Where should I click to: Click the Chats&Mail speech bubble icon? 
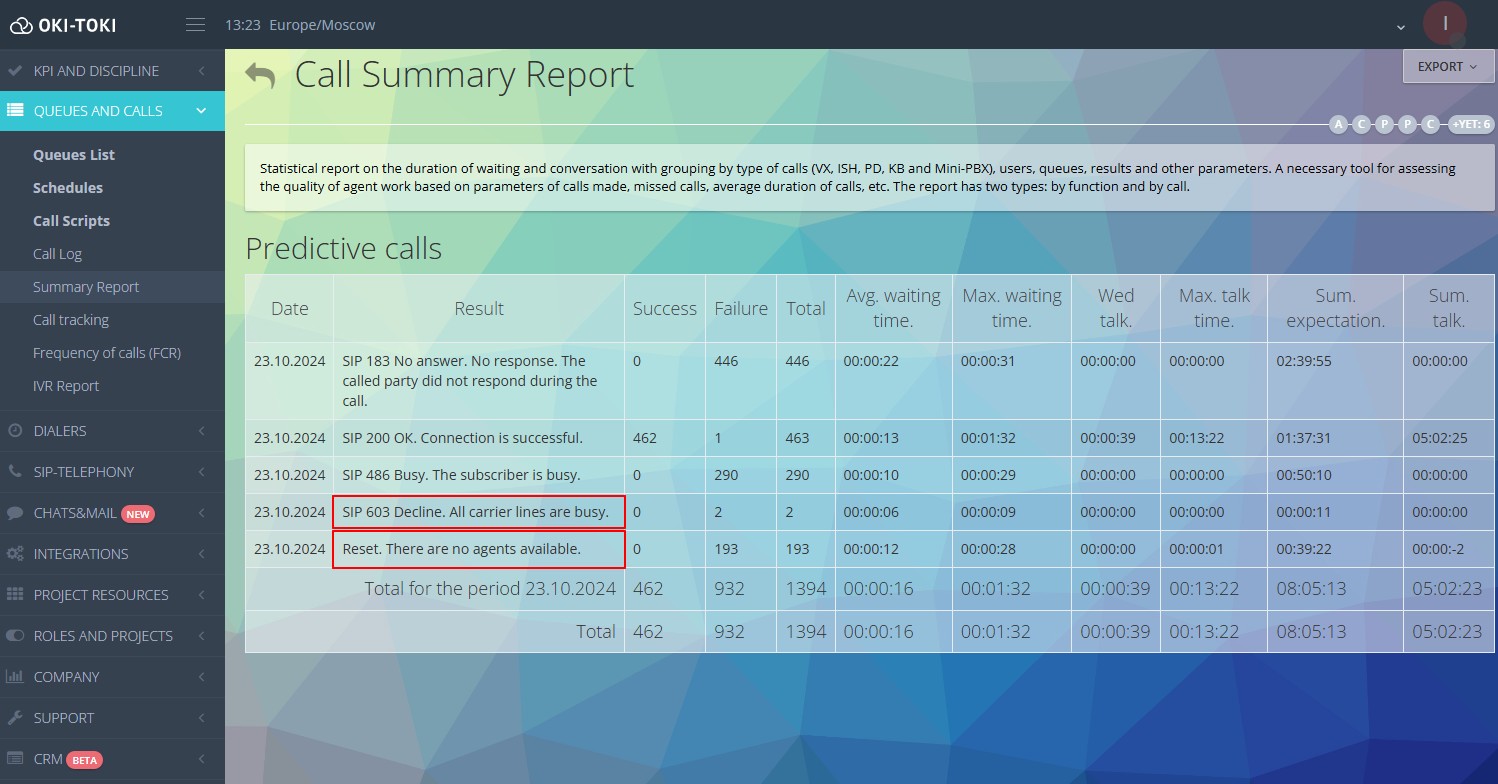15,513
